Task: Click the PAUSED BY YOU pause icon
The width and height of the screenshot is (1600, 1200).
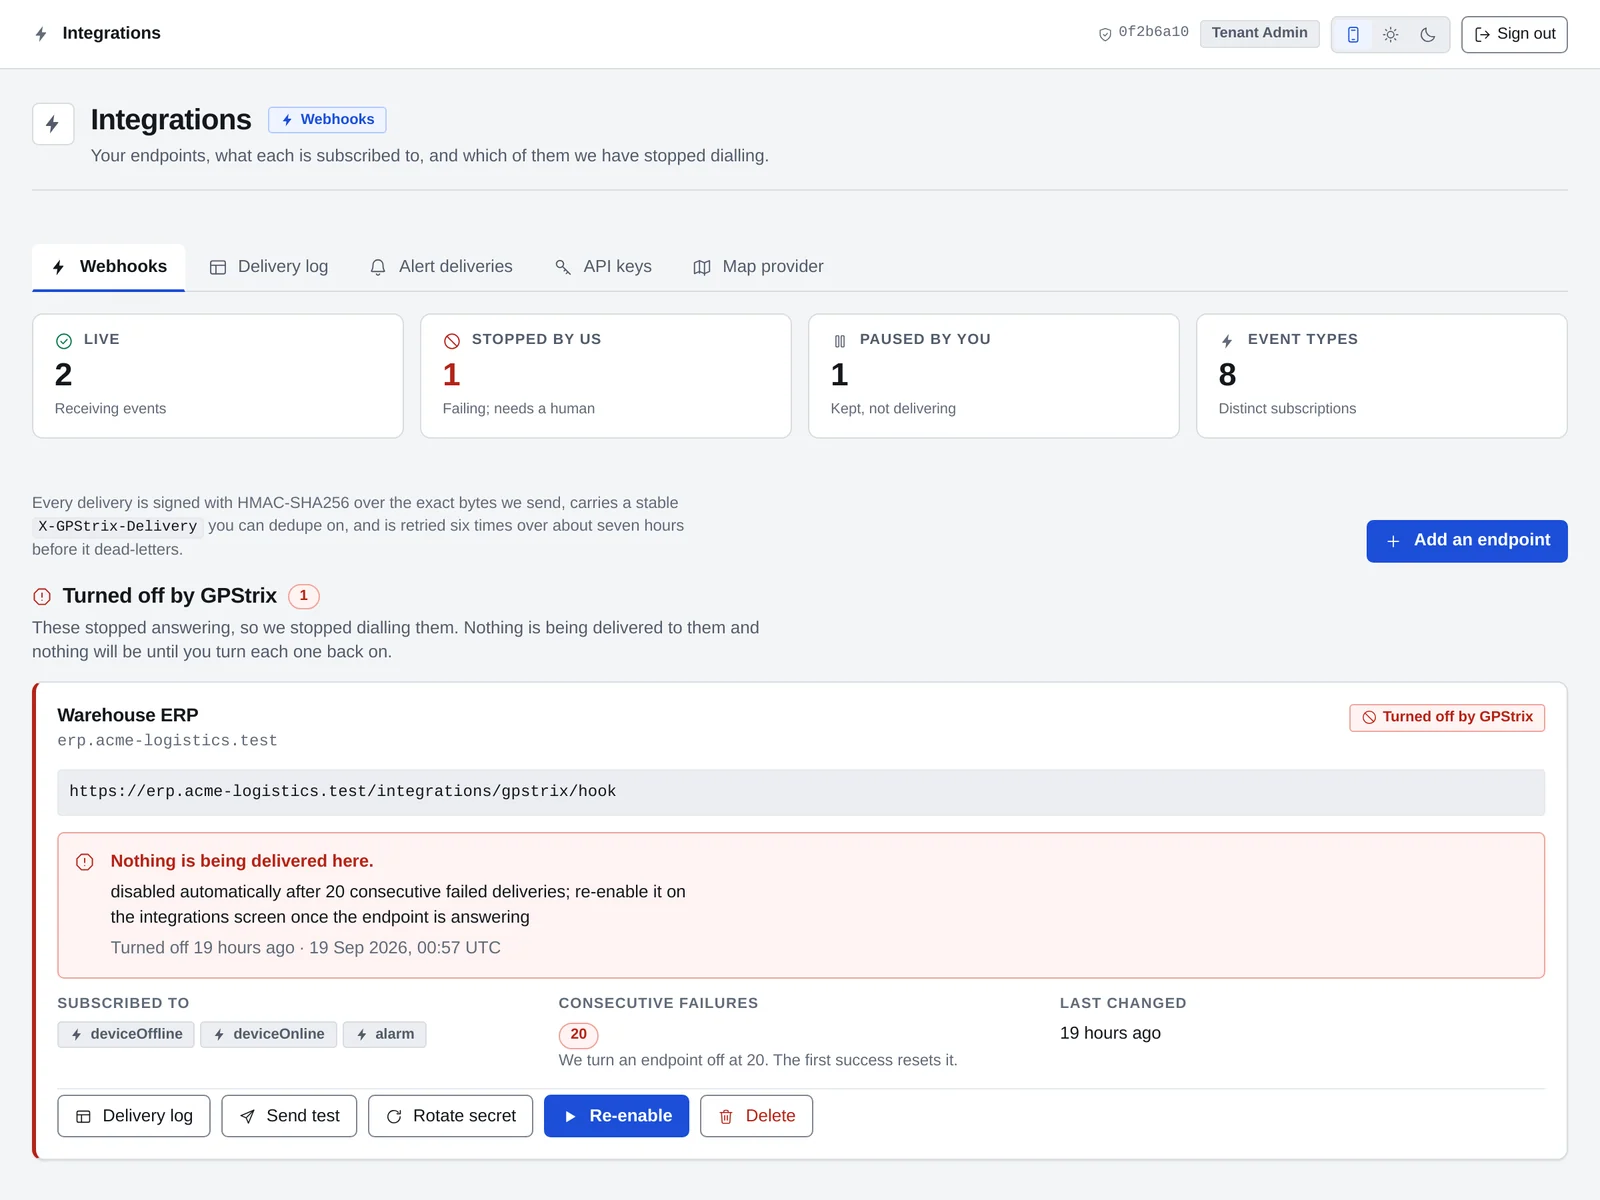Action: 840,341
